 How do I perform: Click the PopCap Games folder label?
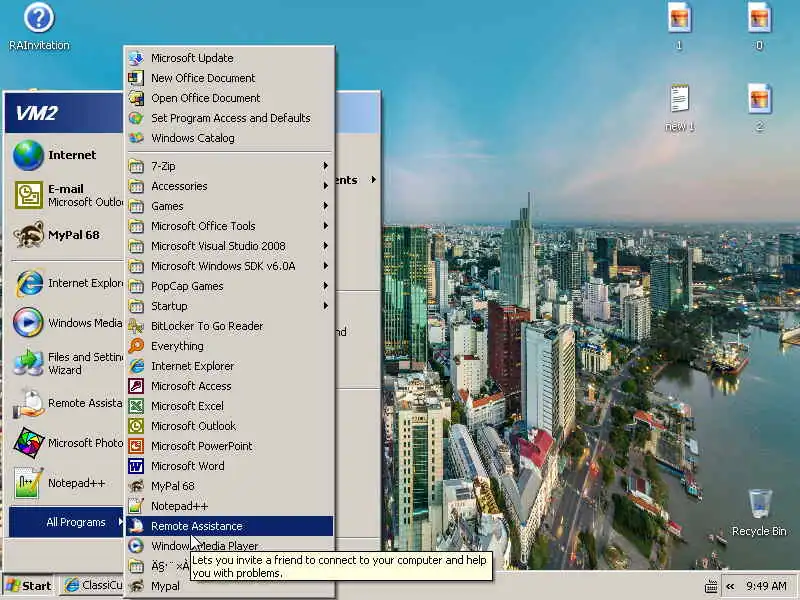coord(187,286)
